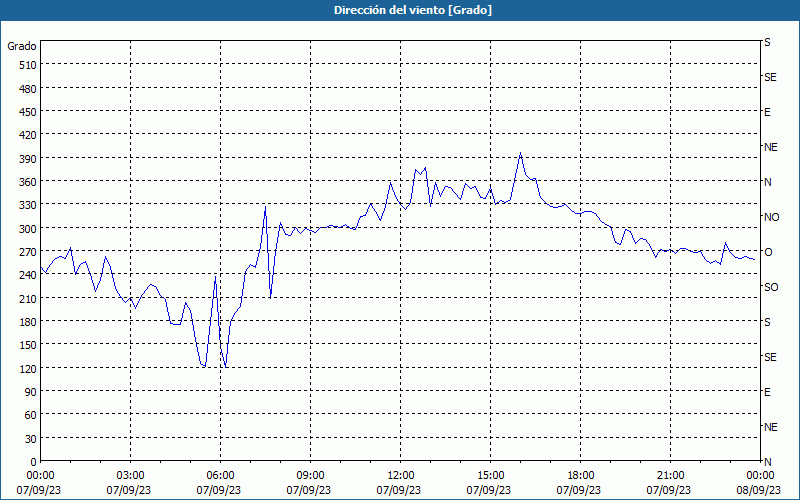This screenshot has height=500, width=800.
Task: Select the 06:00 time axis label
Action: pos(220,476)
